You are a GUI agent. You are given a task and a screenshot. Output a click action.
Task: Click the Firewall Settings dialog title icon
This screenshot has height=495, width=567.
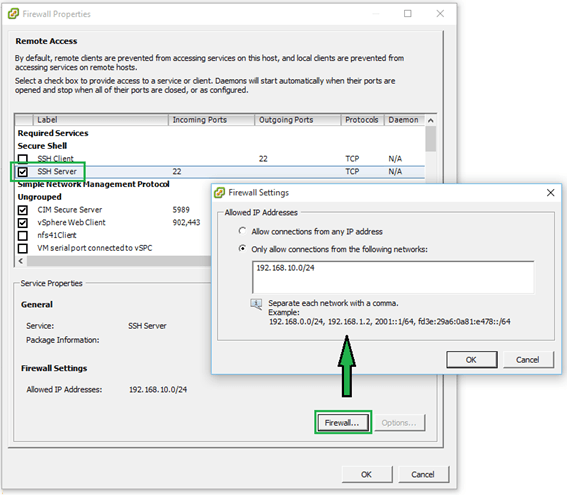tap(219, 193)
